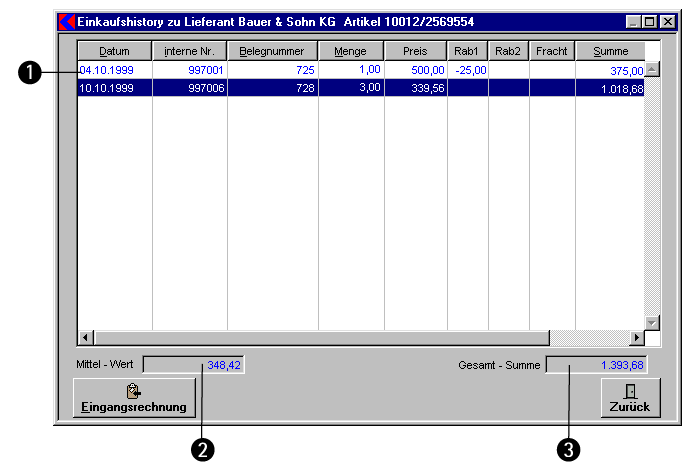Select the Belegnummer column header

272,51
